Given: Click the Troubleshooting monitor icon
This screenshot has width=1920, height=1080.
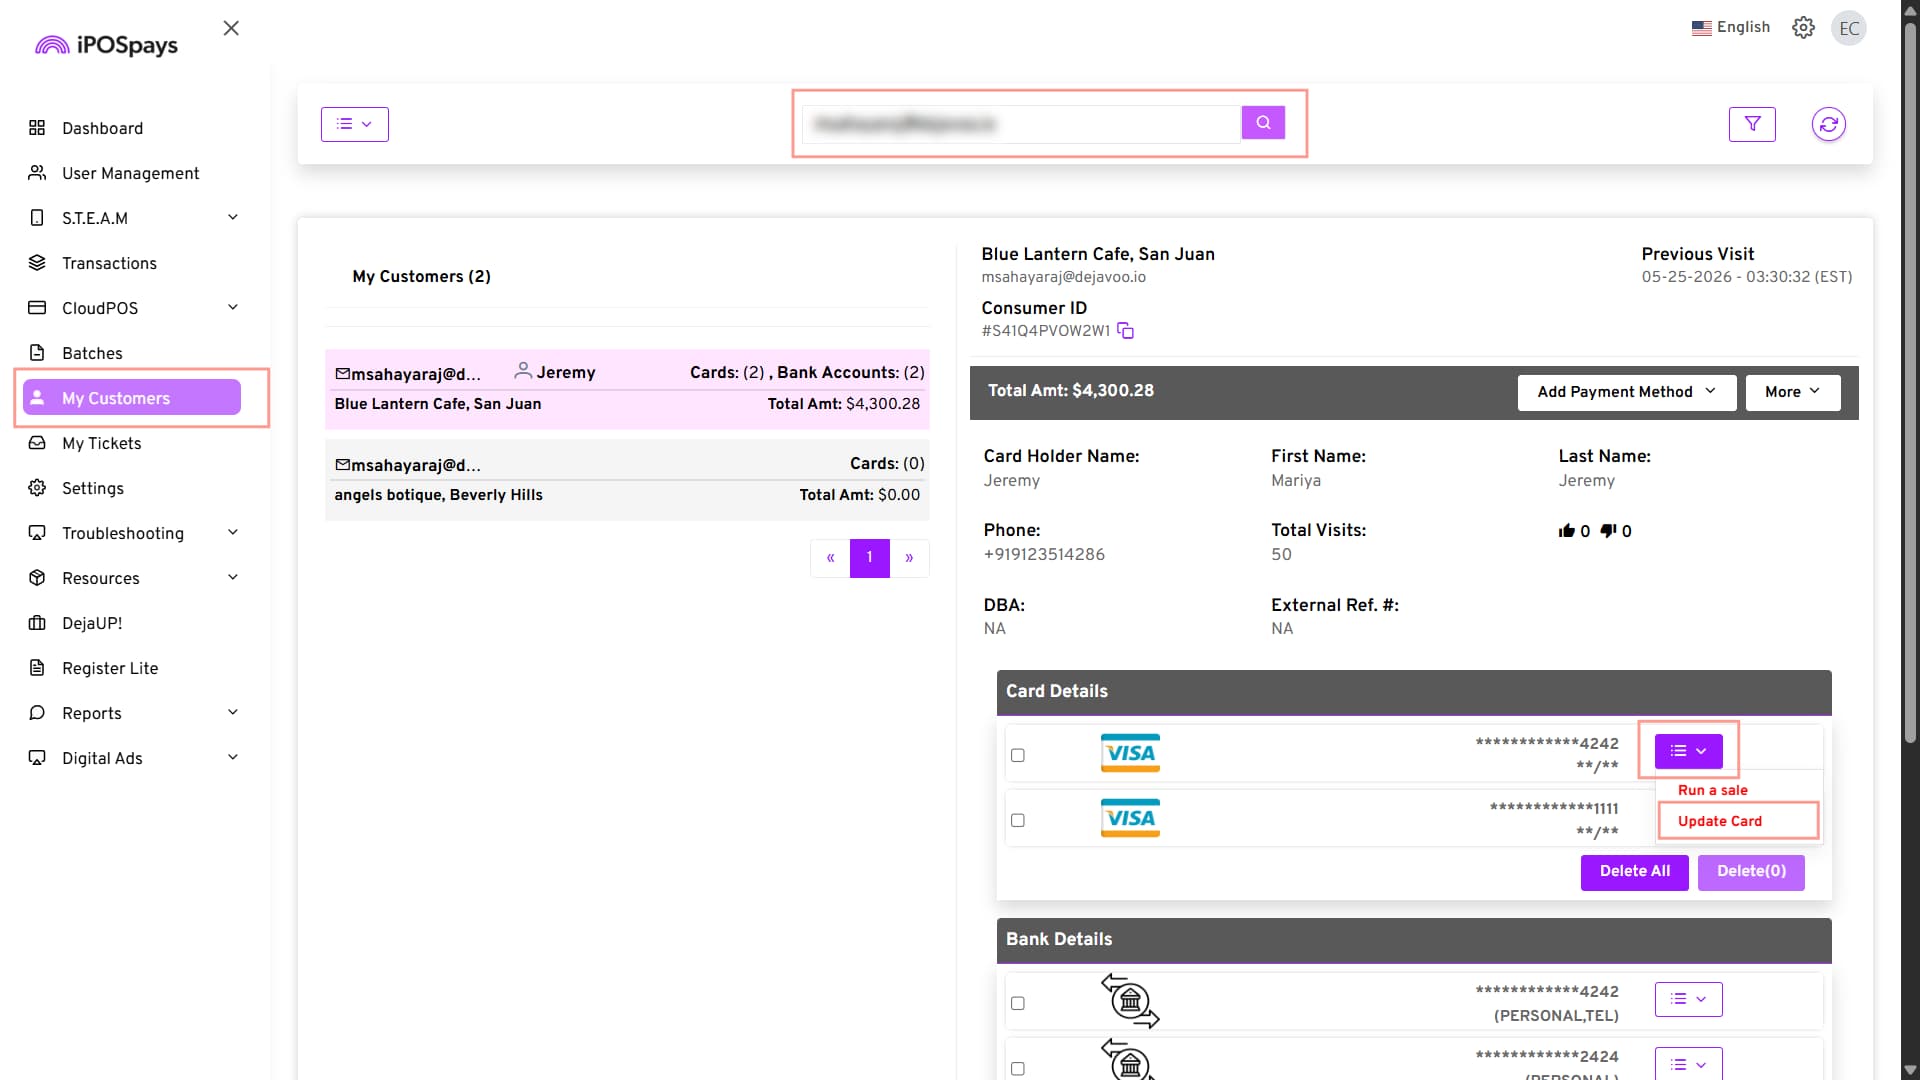Looking at the screenshot, I should tap(37, 533).
